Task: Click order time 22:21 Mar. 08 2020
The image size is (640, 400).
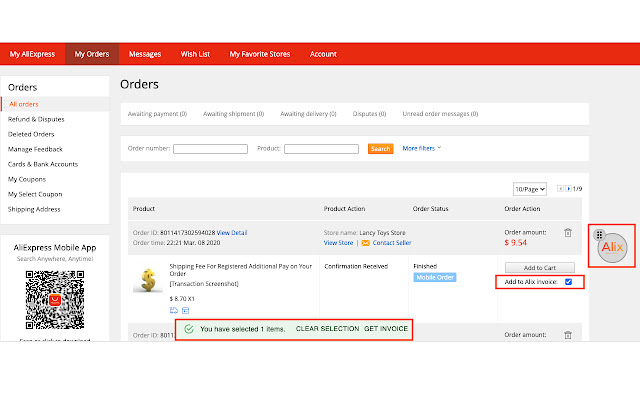Action: click(193, 243)
